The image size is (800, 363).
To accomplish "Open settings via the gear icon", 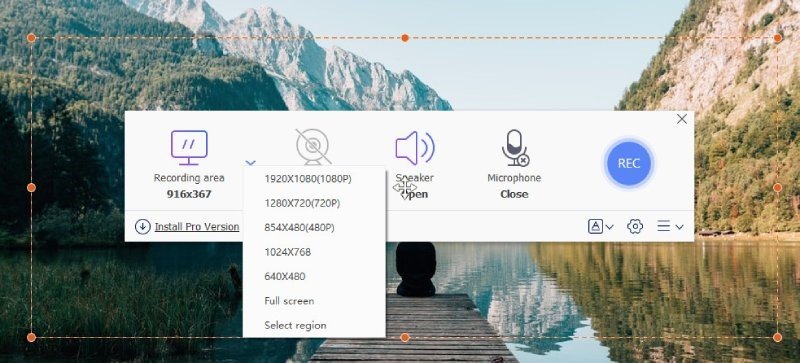I will 635,226.
